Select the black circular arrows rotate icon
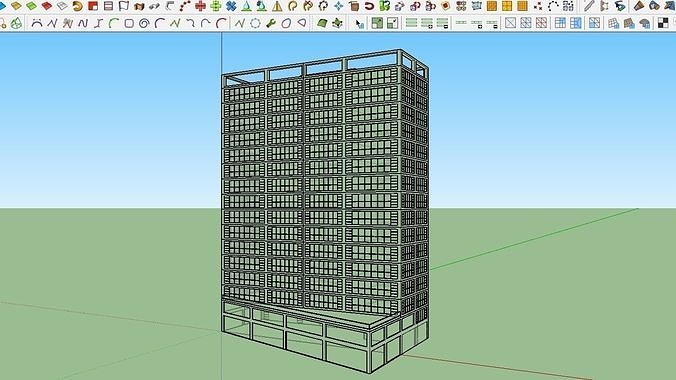676x380 pixels. pyautogui.click(x=323, y=6)
